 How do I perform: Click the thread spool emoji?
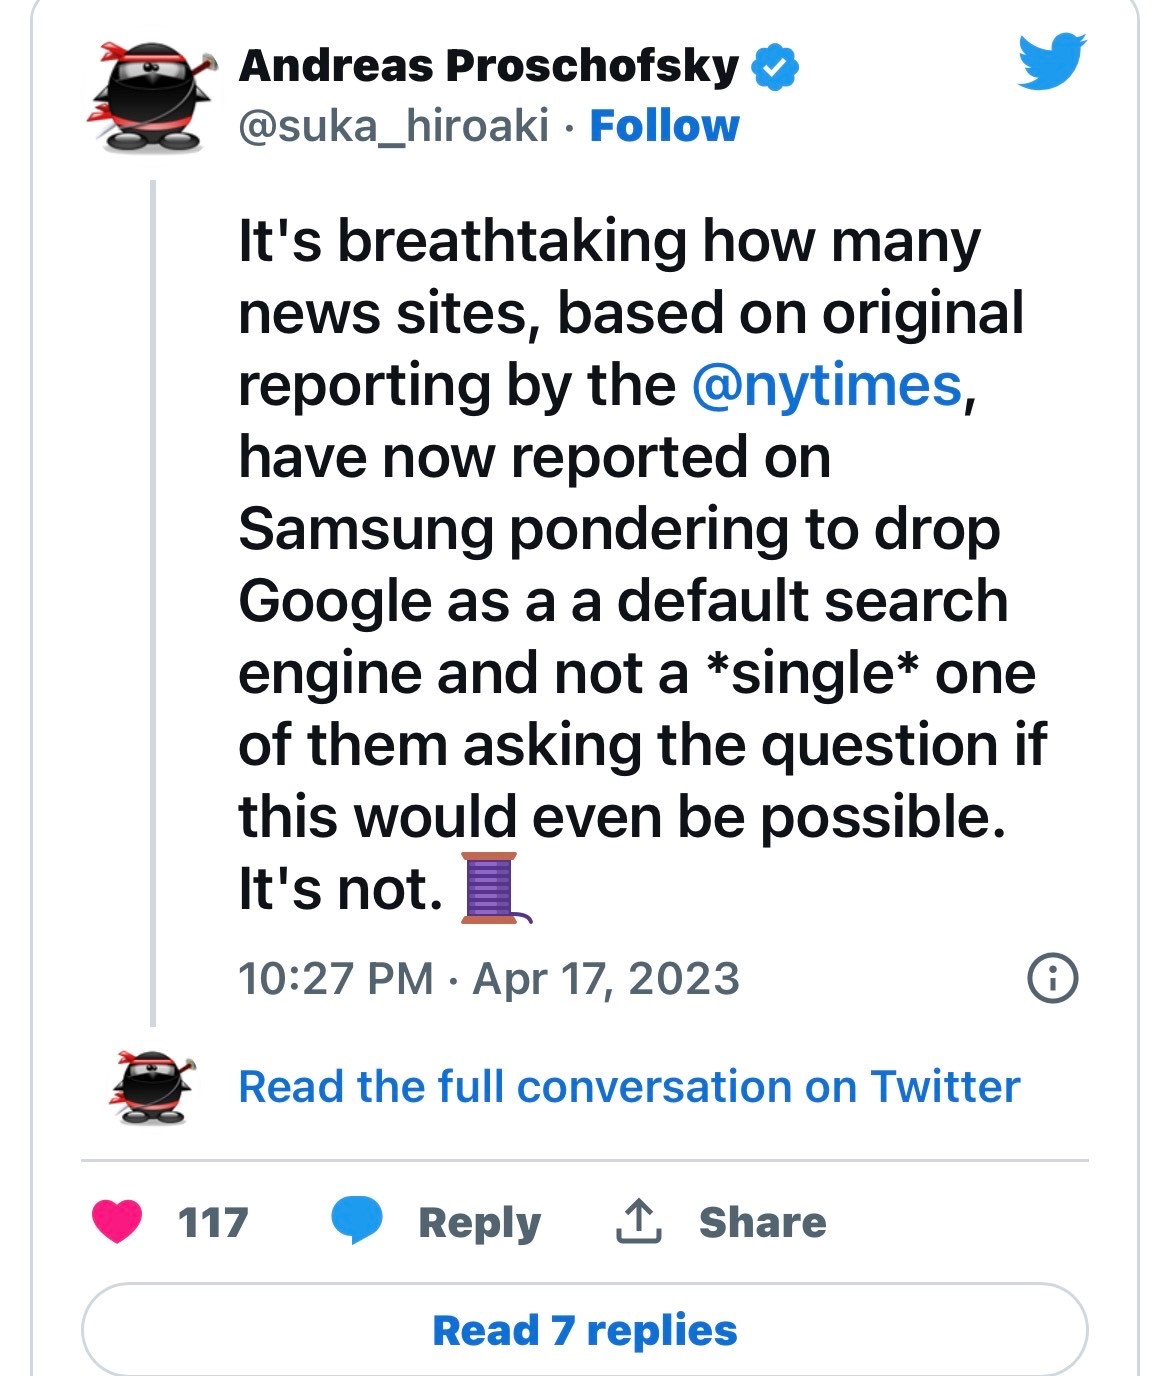click(492, 888)
